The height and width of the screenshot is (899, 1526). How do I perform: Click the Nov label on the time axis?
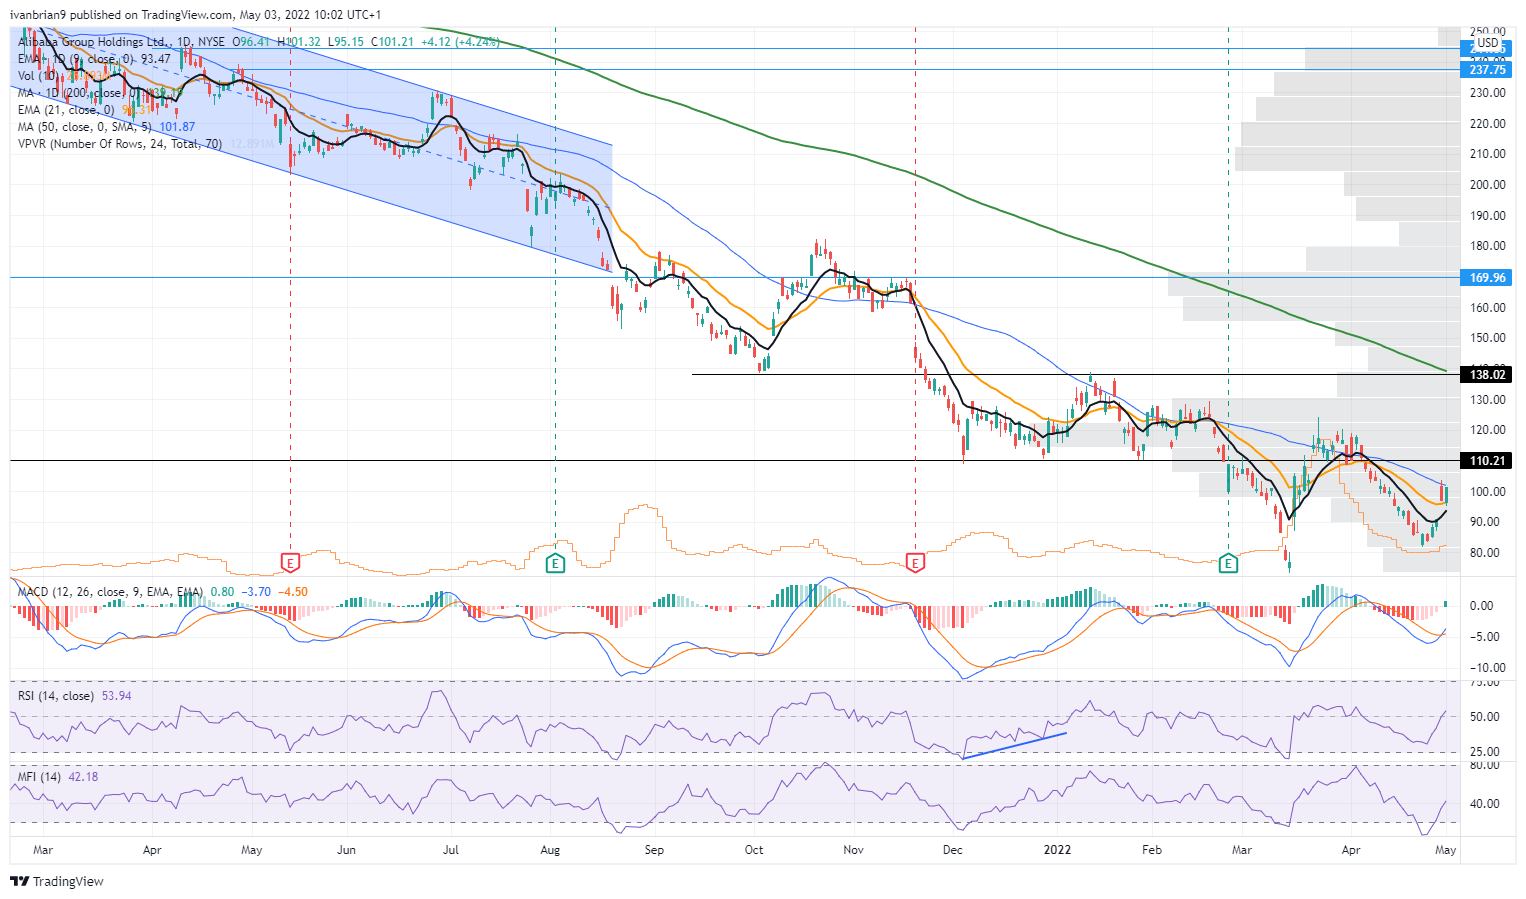854,850
